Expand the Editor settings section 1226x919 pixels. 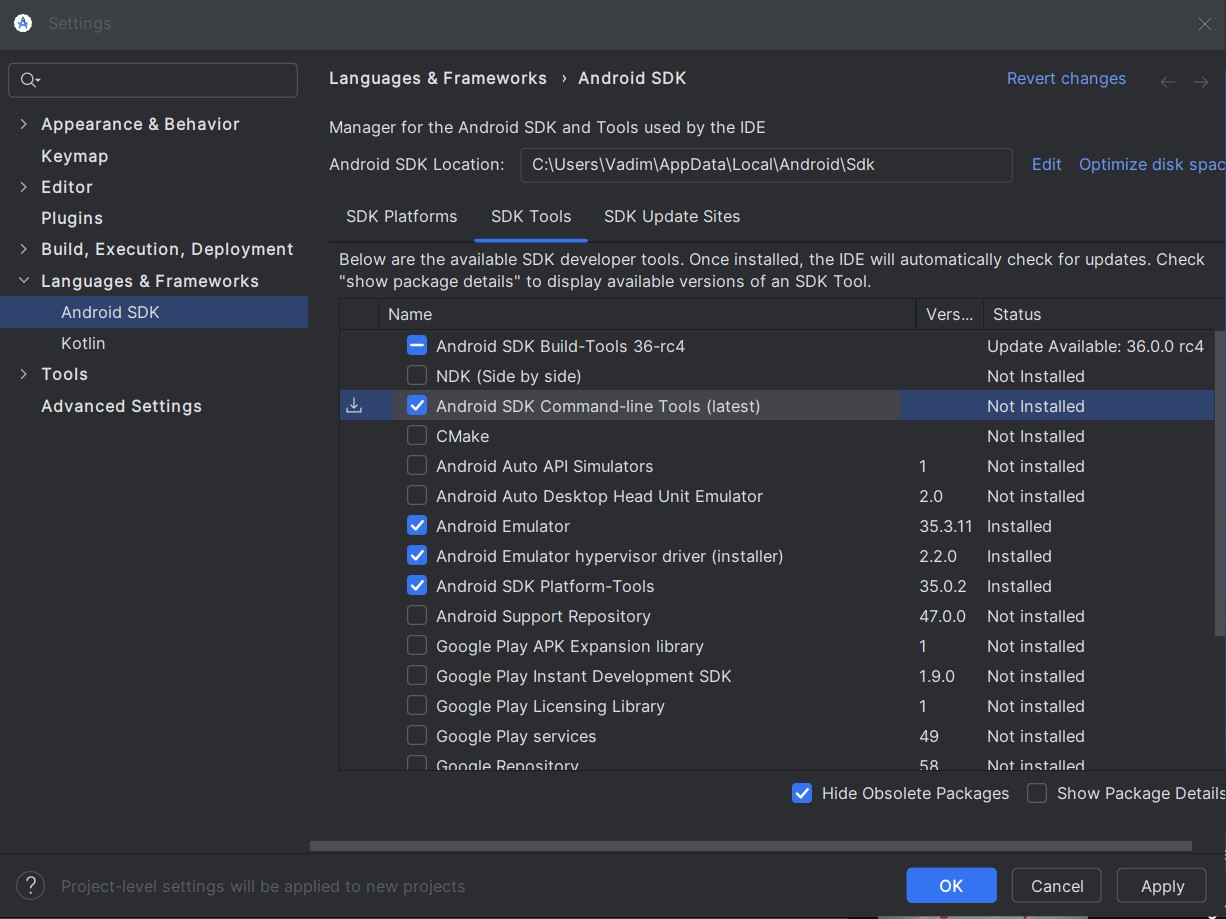tap(24, 187)
